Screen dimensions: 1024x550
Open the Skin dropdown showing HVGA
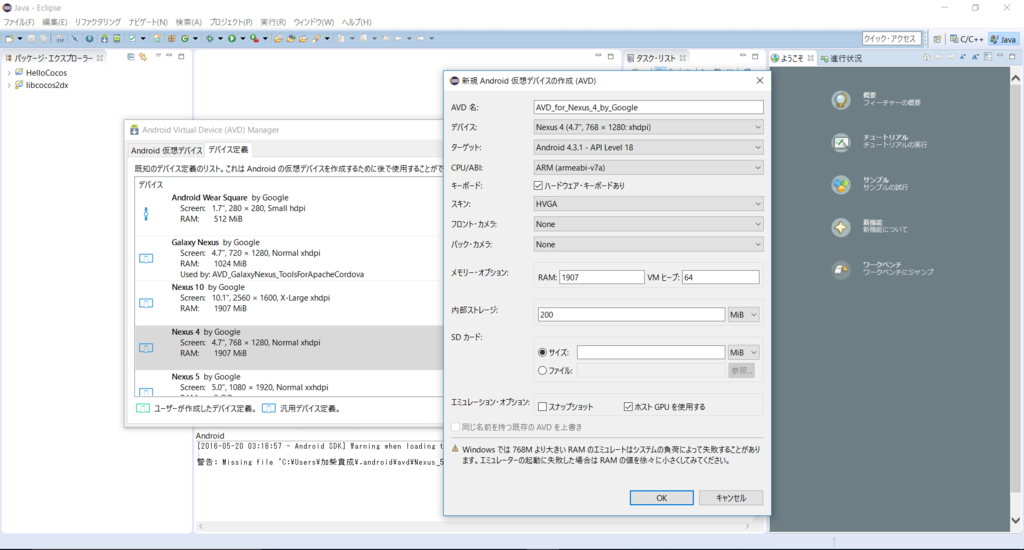coord(648,204)
